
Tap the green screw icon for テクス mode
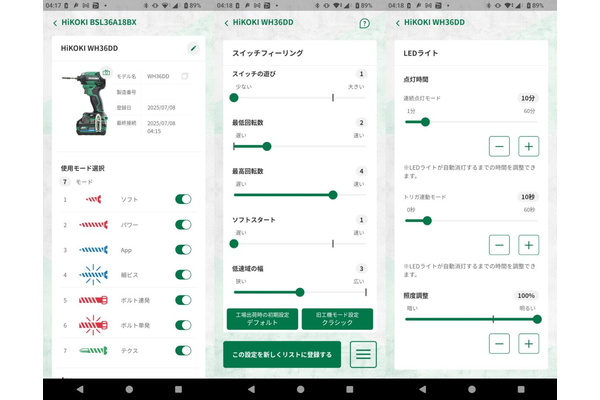[93, 350]
